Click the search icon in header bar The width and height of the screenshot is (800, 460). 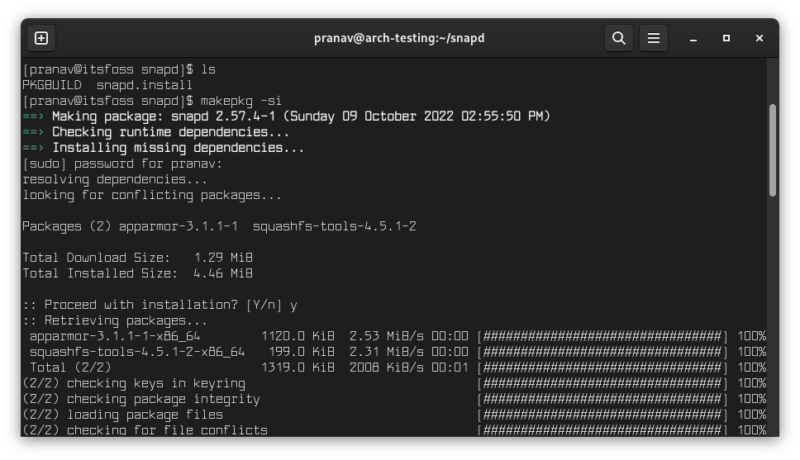pyautogui.click(x=619, y=39)
